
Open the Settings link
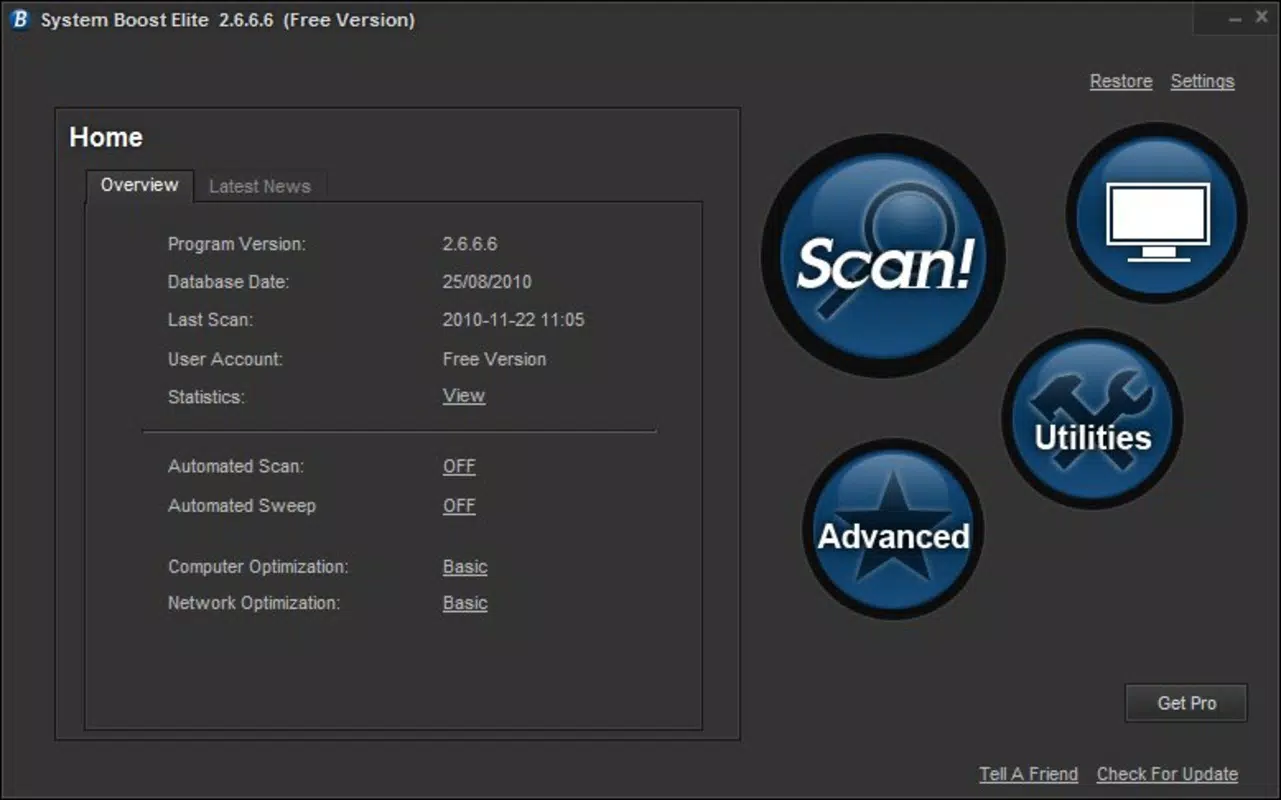pos(1202,81)
